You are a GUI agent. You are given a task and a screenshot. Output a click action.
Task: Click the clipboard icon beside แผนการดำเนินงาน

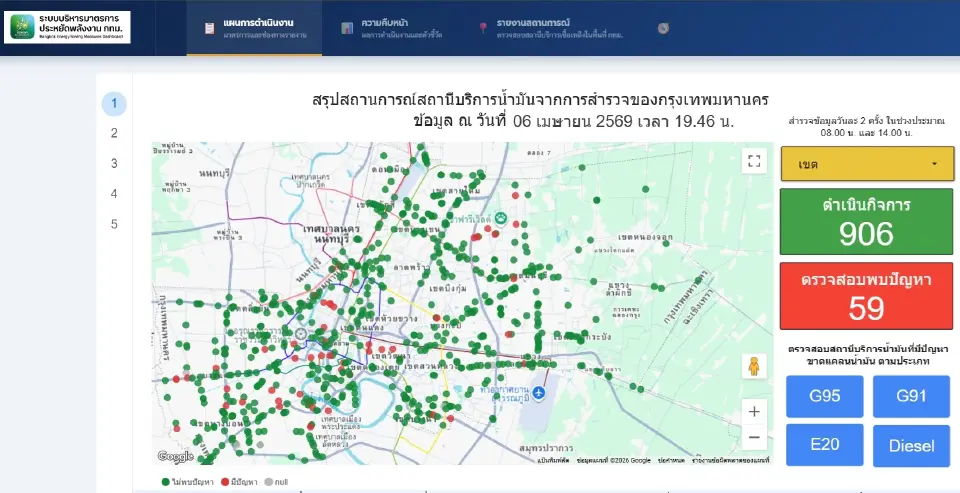(x=209, y=28)
